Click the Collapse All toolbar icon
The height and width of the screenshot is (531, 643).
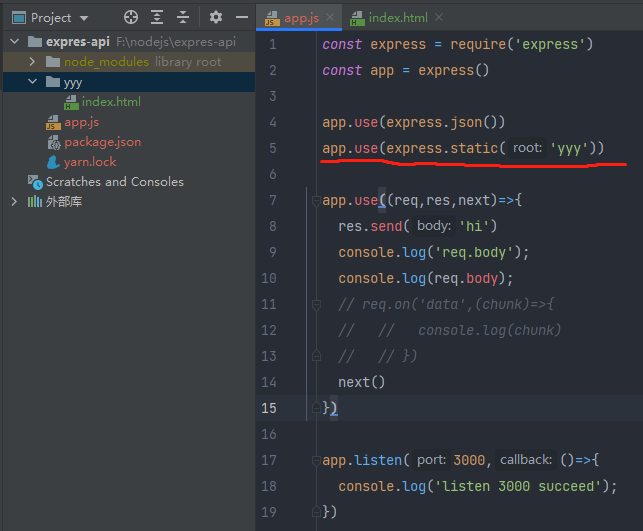pos(182,17)
